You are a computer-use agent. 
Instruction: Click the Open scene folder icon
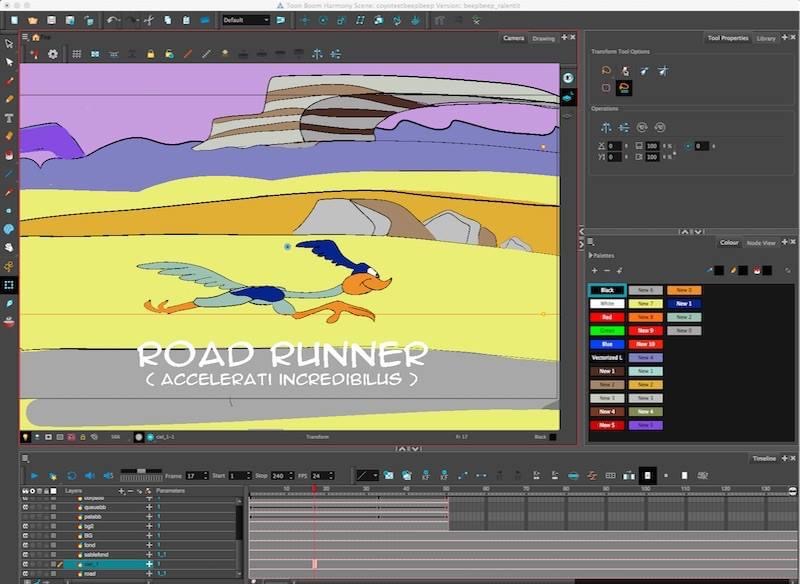pos(33,20)
